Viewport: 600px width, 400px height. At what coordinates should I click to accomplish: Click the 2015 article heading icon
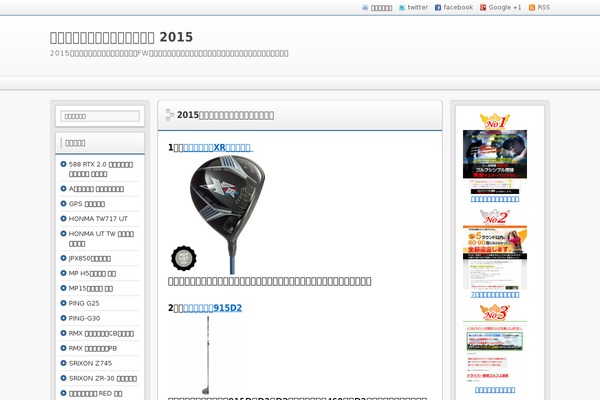pos(170,115)
